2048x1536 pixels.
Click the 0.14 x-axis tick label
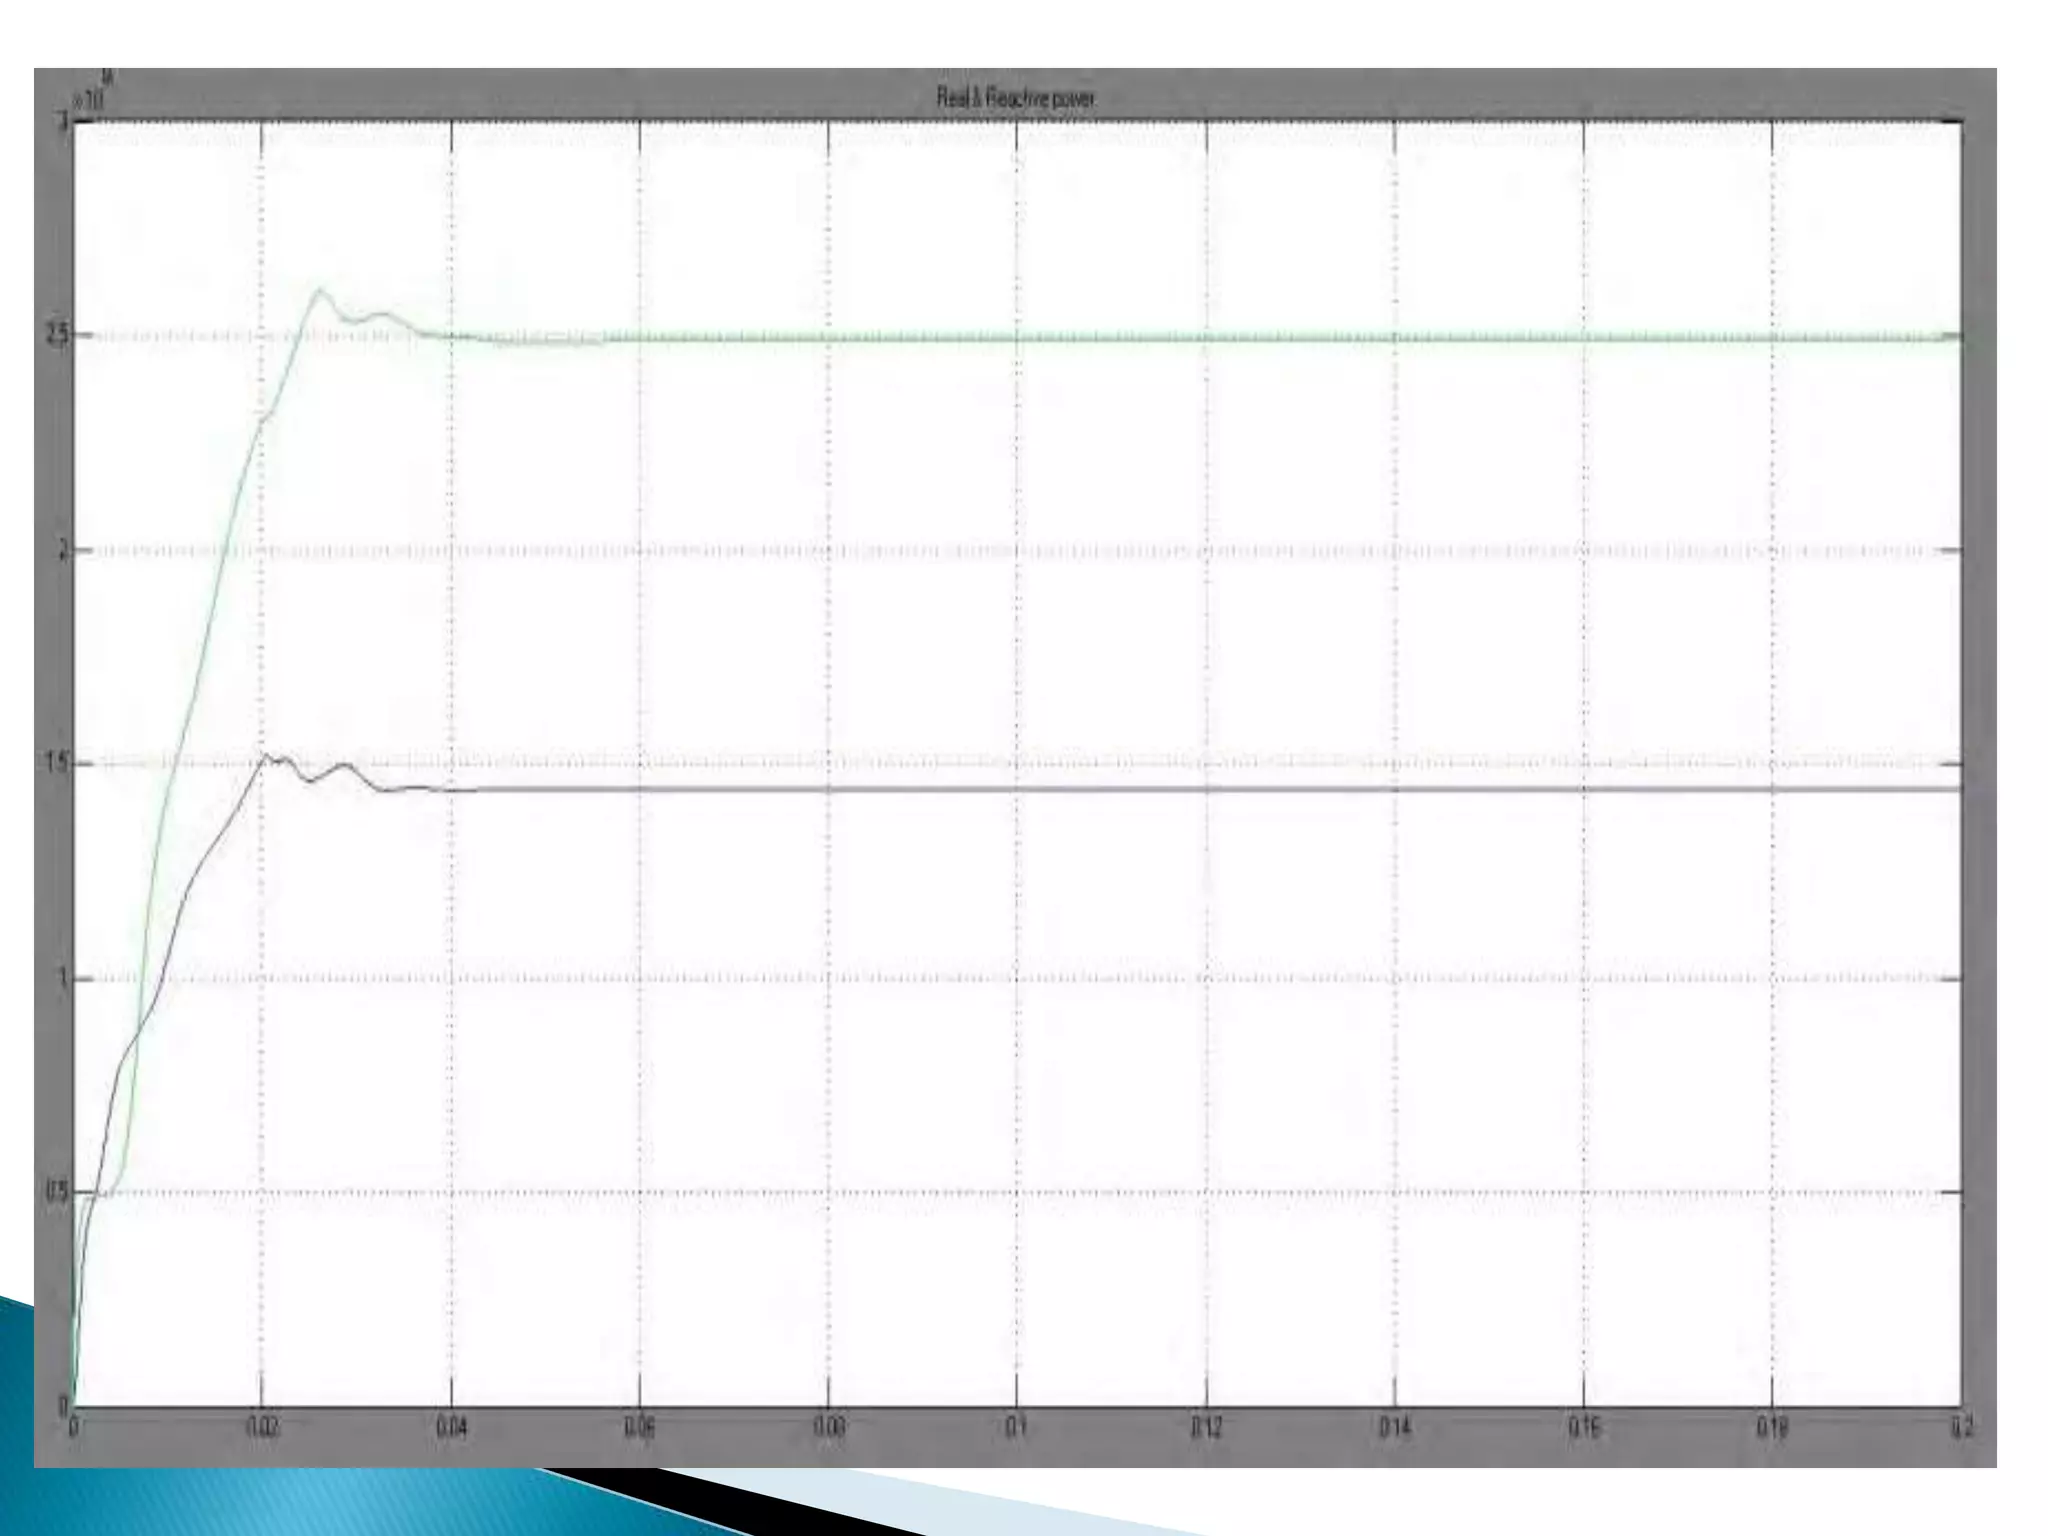click(x=1395, y=1427)
